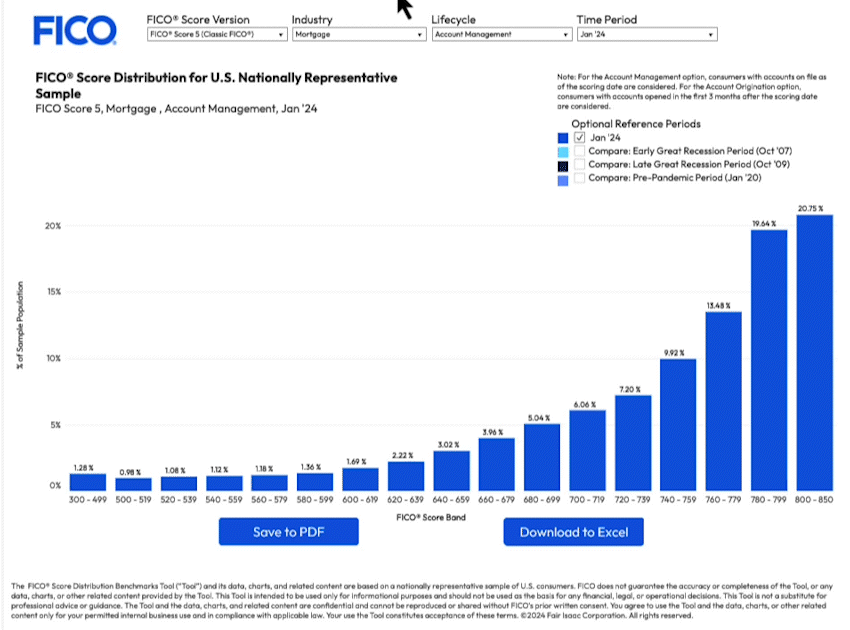Click subtitle 'FICO Score 5, Mortgage, Account Management'
This screenshot has height=630, width=850.
click(176, 108)
